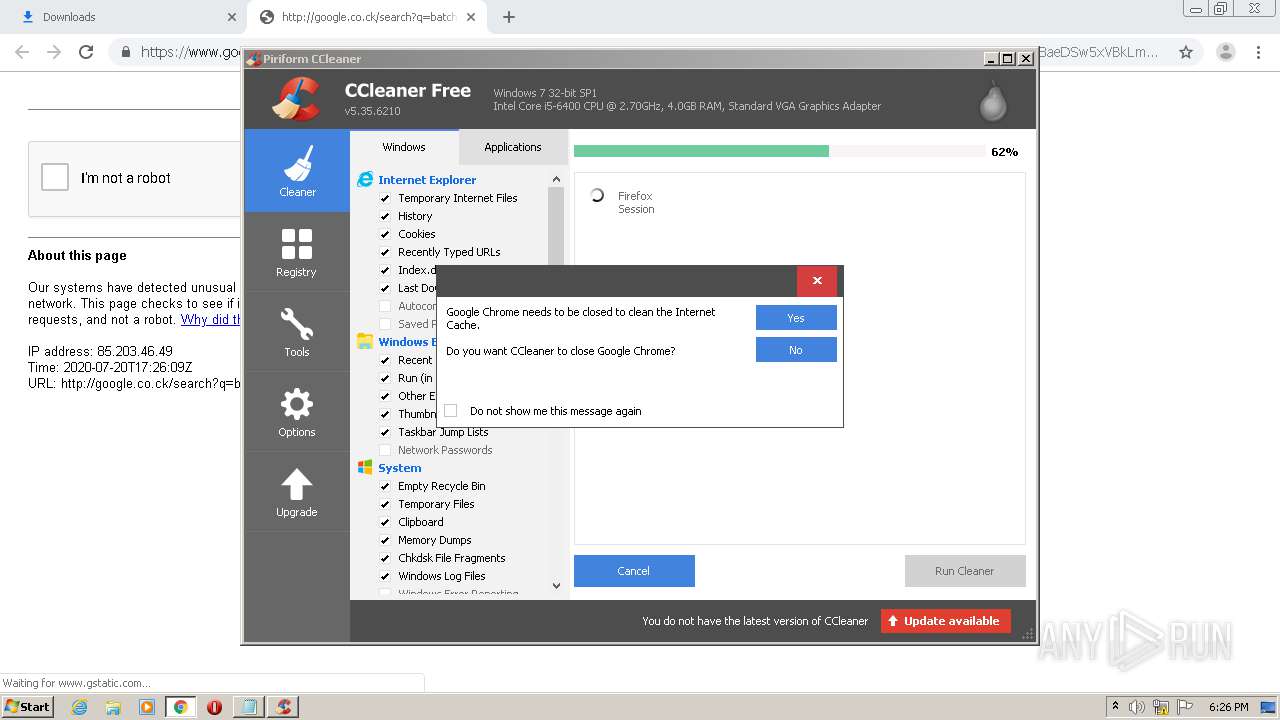The image size is (1280, 720).
Task: Open the Tools section
Action: coord(297,332)
